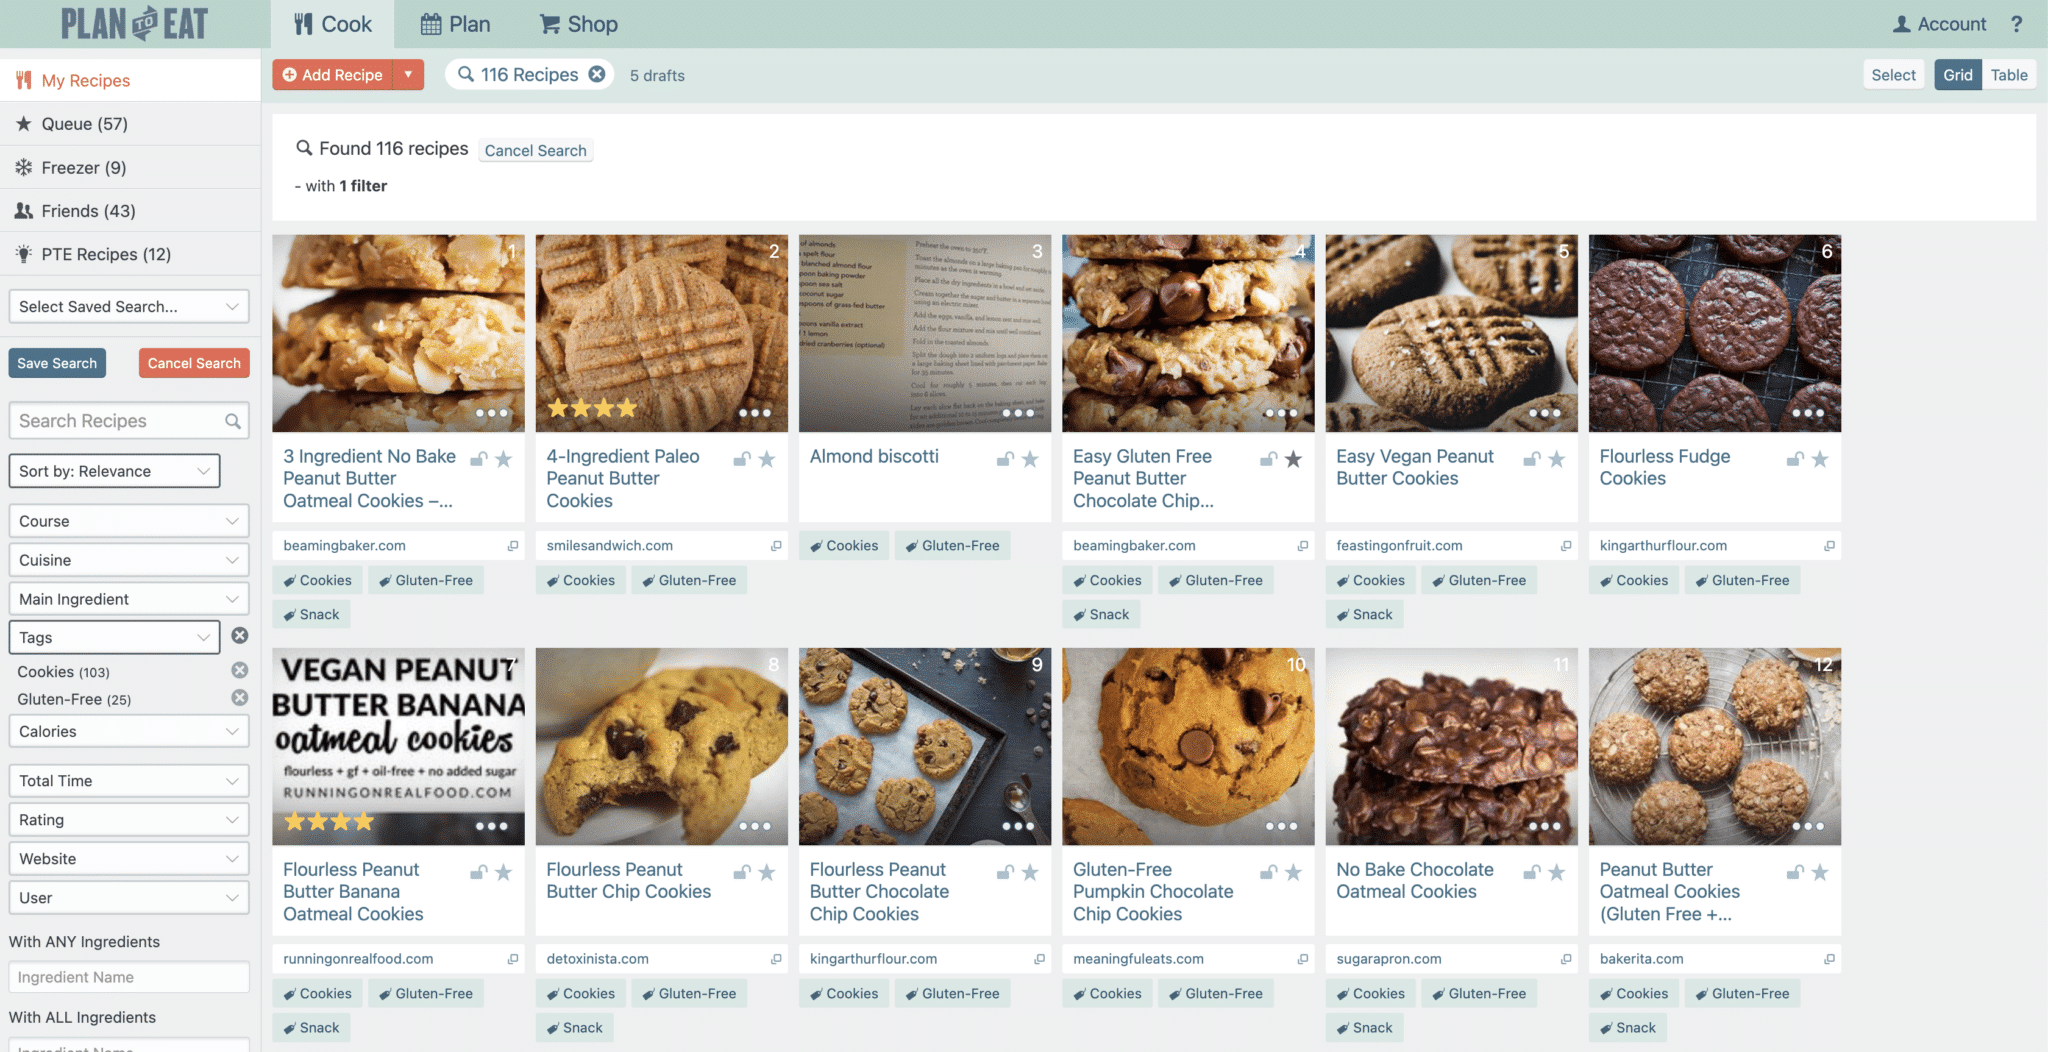Expand the Select Saved Search dropdown

[x=128, y=307]
